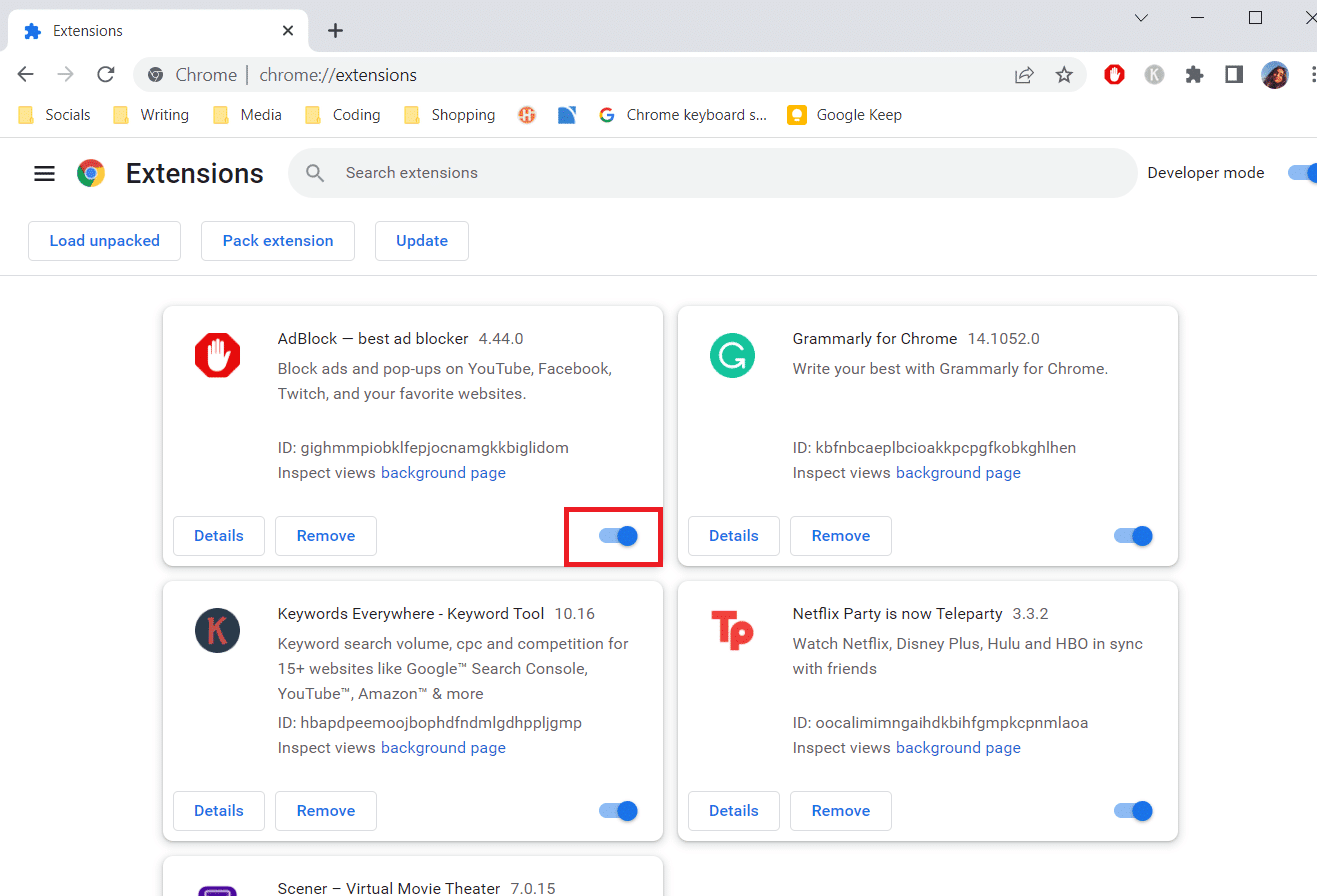Click the search magnifier icon
The width and height of the screenshot is (1317, 896).
[315, 173]
